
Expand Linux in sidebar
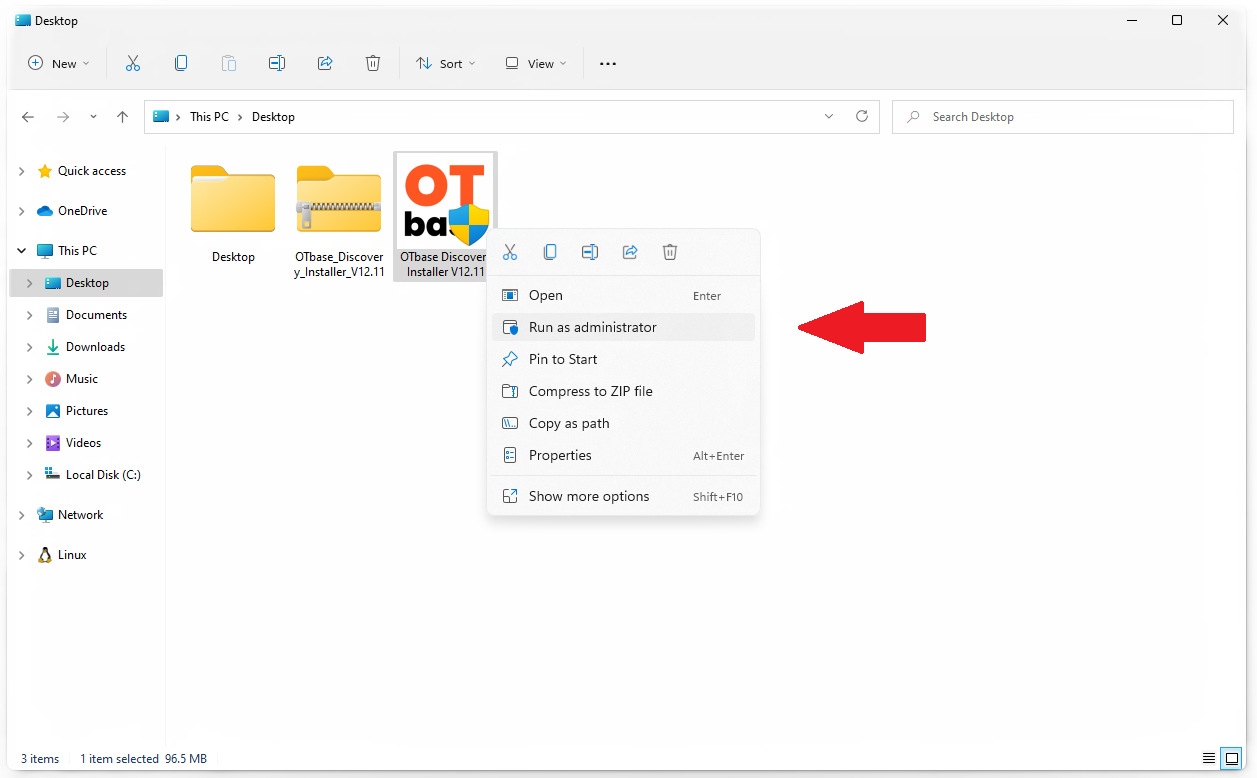[22, 555]
